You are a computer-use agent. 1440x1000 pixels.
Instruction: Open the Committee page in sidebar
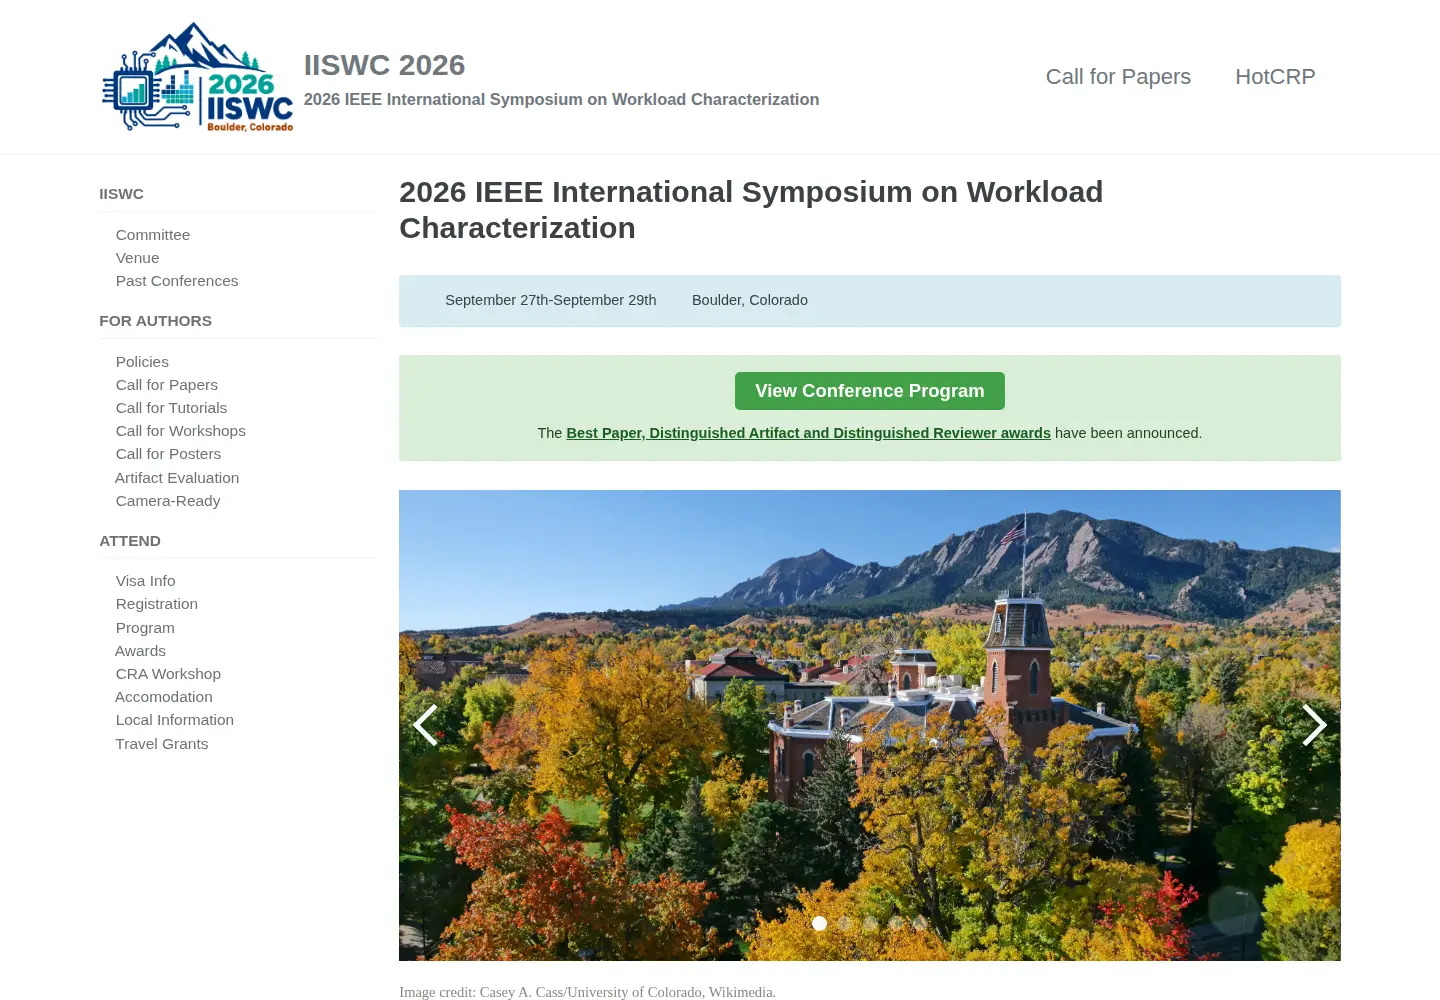[153, 235]
